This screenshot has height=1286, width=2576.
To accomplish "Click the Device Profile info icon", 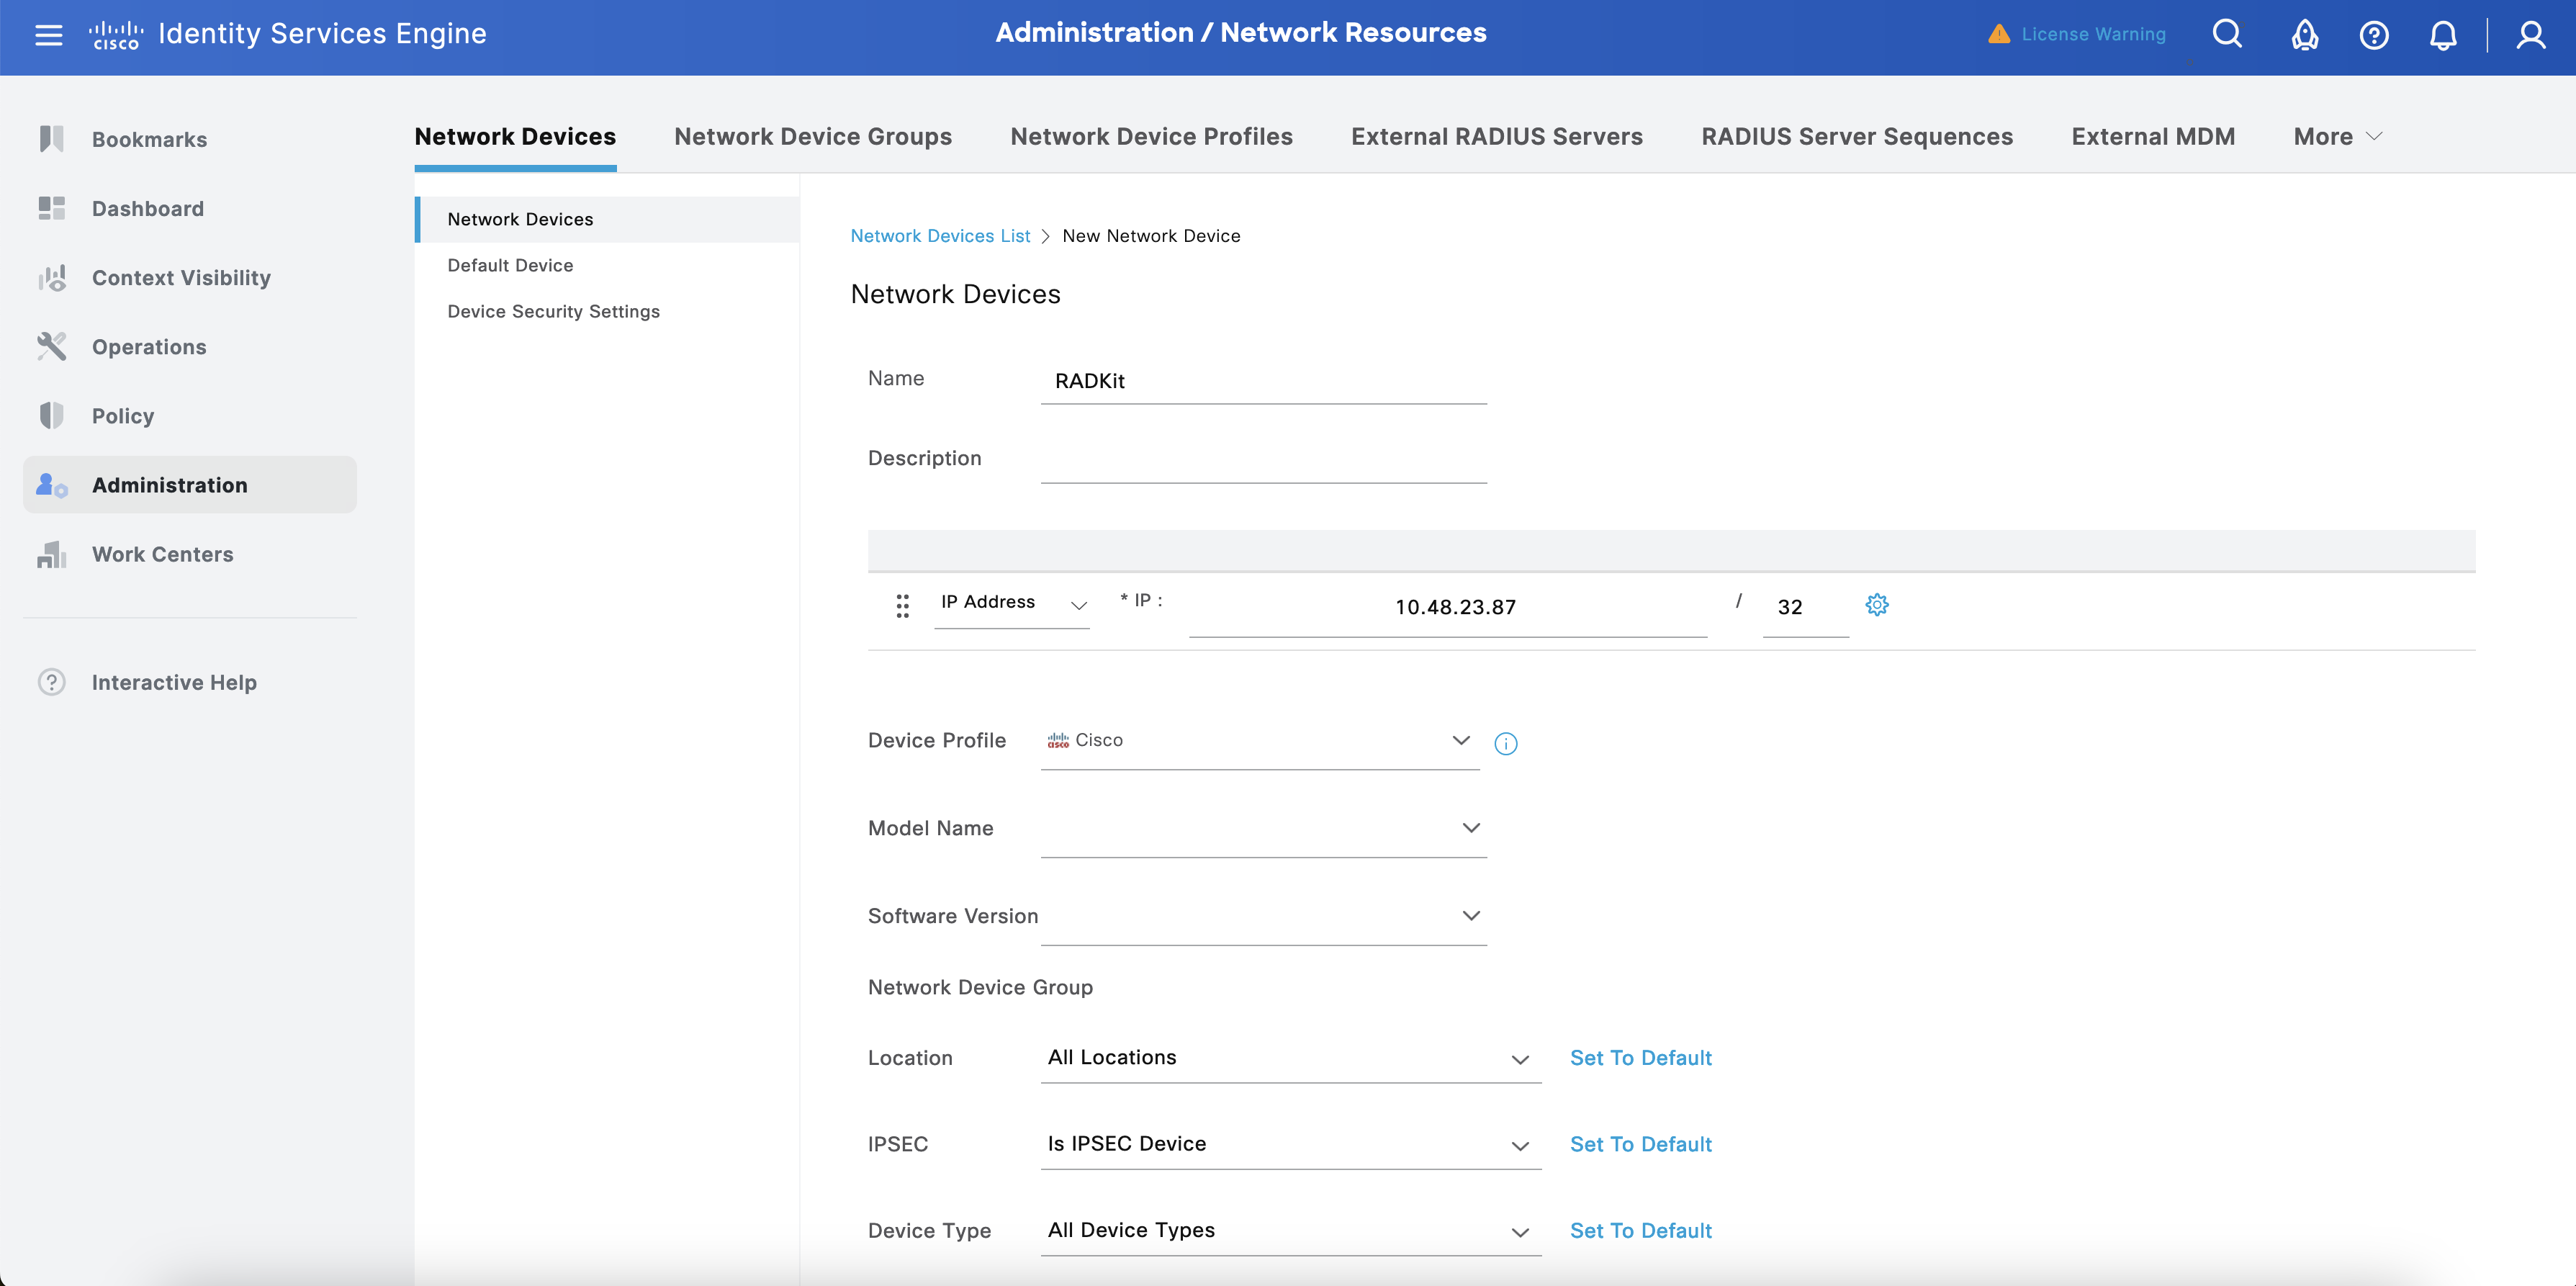I will [x=1505, y=743].
